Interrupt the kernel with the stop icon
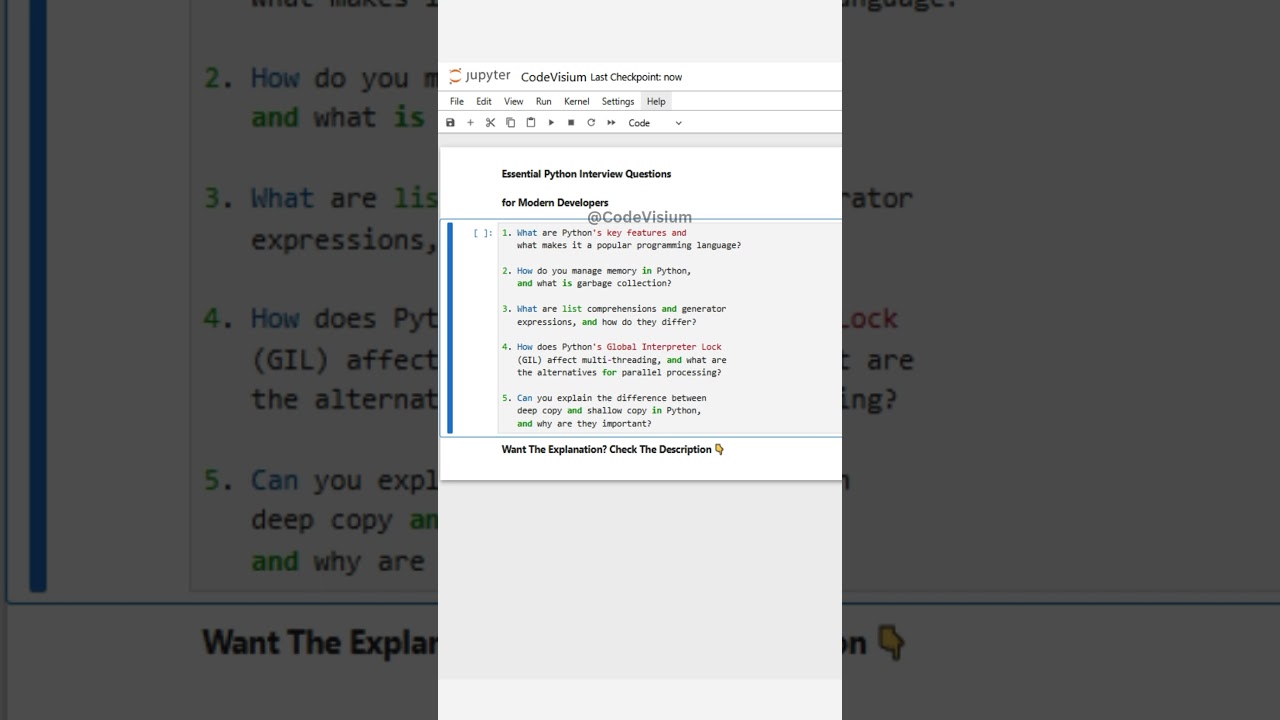The image size is (1280, 720). pos(571,123)
